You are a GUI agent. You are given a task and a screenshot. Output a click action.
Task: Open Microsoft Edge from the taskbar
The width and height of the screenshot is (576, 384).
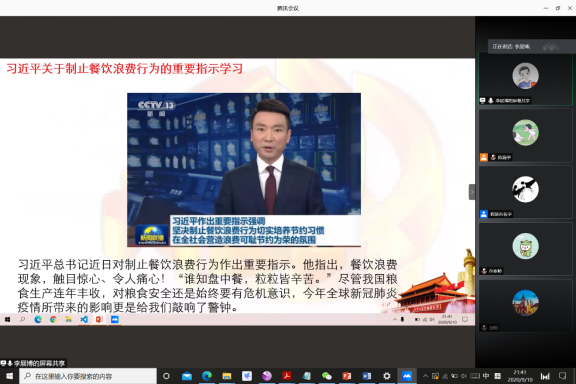click(x=207, y=376)
